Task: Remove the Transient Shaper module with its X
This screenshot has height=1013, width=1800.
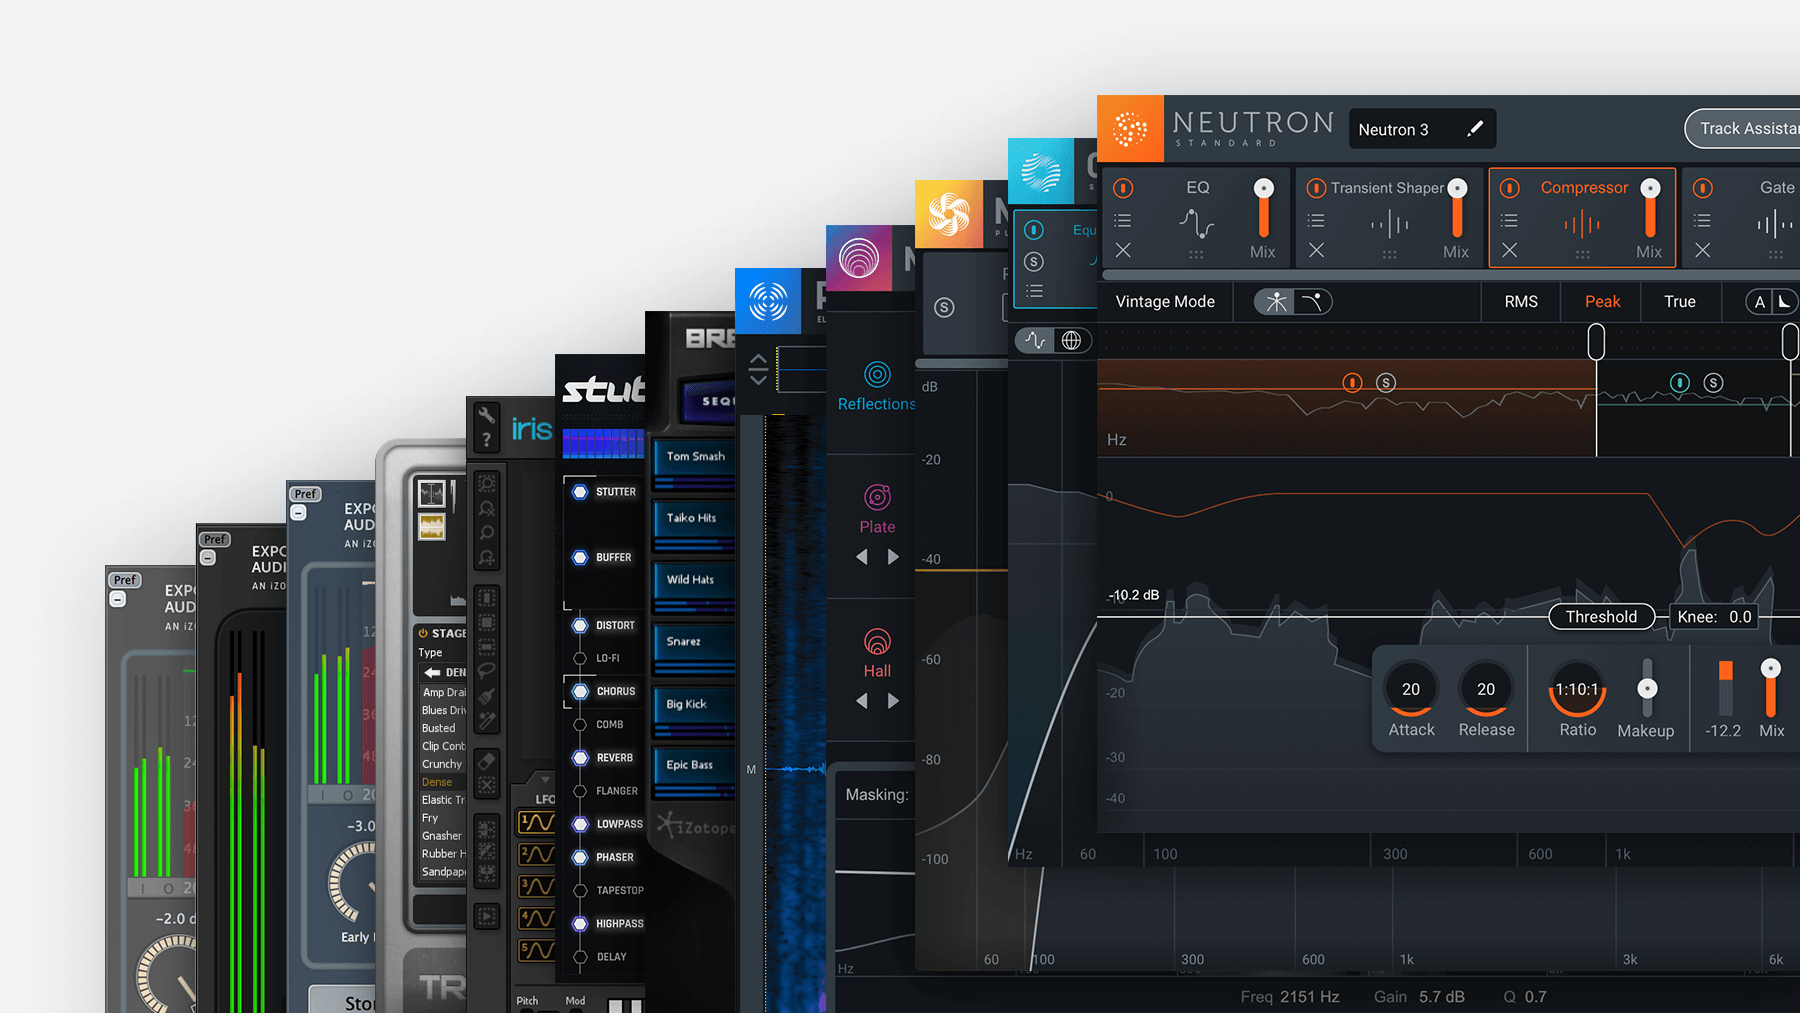Action: coord(1316,250)
